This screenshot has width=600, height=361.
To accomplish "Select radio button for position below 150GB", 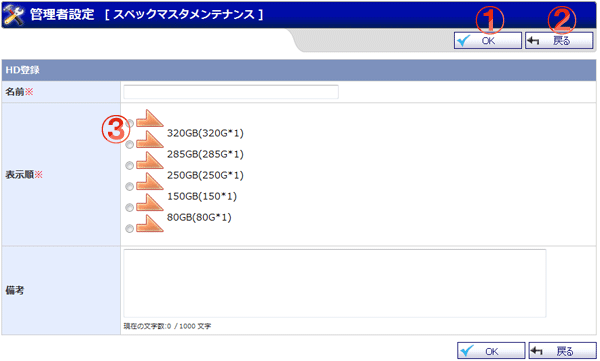I will point(130,207).
